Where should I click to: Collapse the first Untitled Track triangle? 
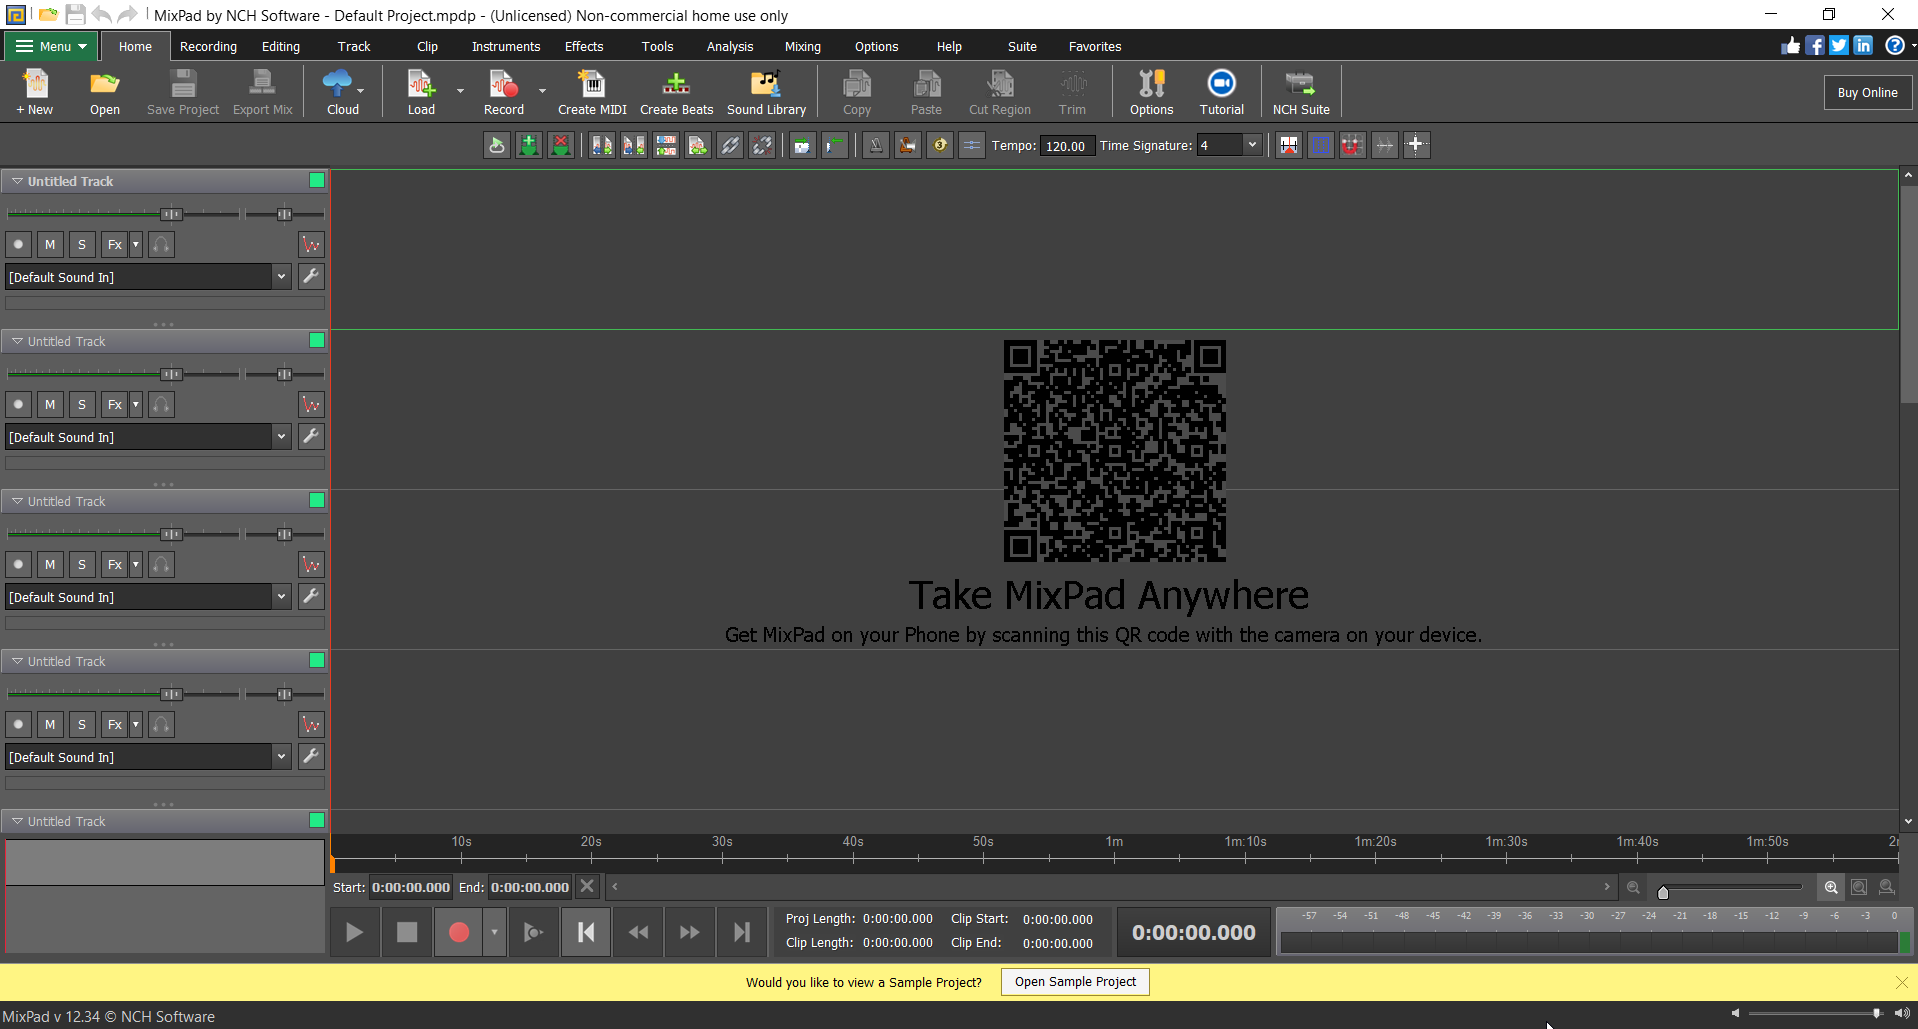tap(17, 181)
